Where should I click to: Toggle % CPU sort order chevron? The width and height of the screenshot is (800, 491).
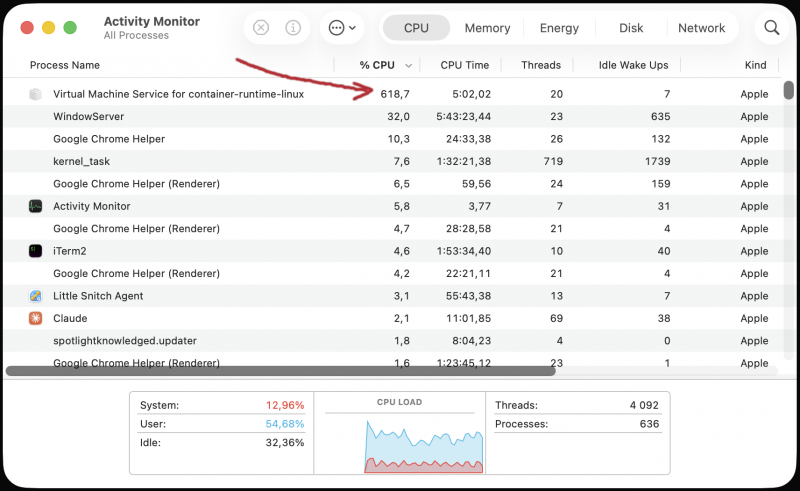point(408,66)
